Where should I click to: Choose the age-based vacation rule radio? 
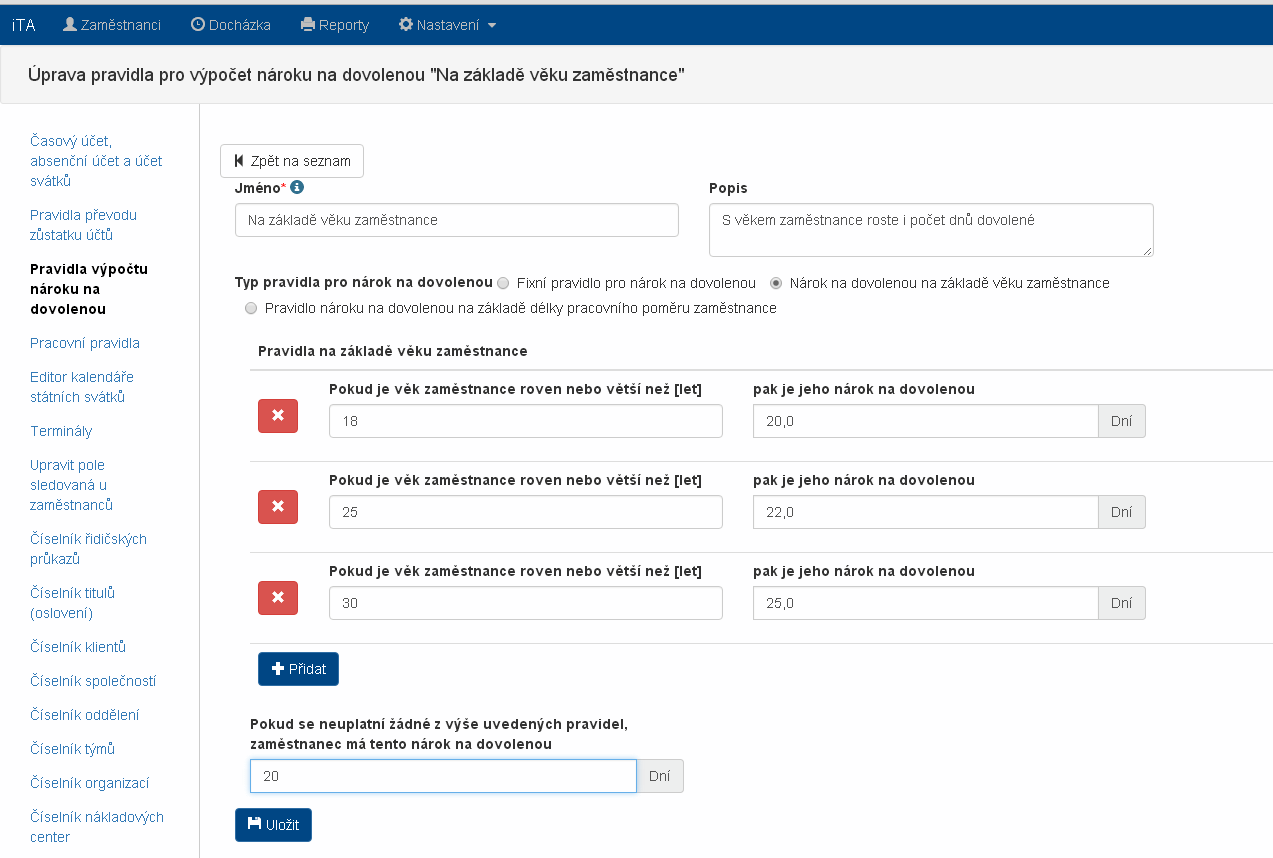coord(776,283)
